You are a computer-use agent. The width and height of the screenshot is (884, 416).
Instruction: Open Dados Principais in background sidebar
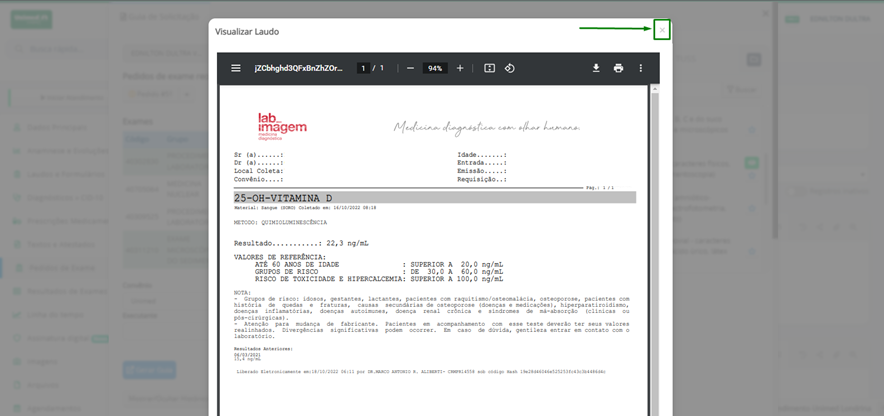[56, 127]
